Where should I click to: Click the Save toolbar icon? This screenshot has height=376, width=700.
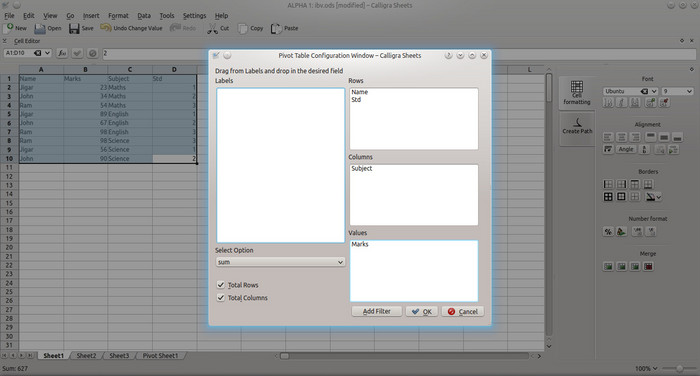74,29
